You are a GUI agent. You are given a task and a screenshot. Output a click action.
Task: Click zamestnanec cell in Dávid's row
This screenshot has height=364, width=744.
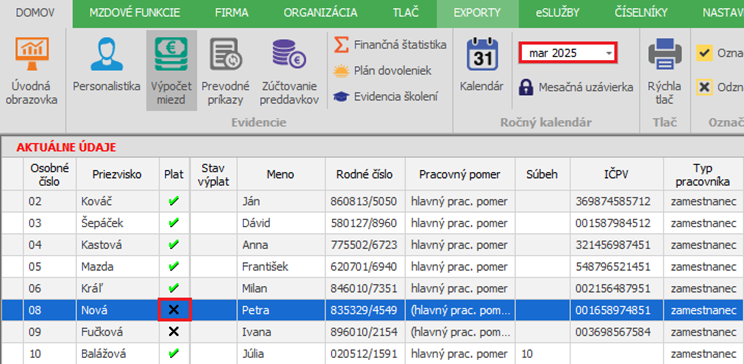tap(703, 224)
